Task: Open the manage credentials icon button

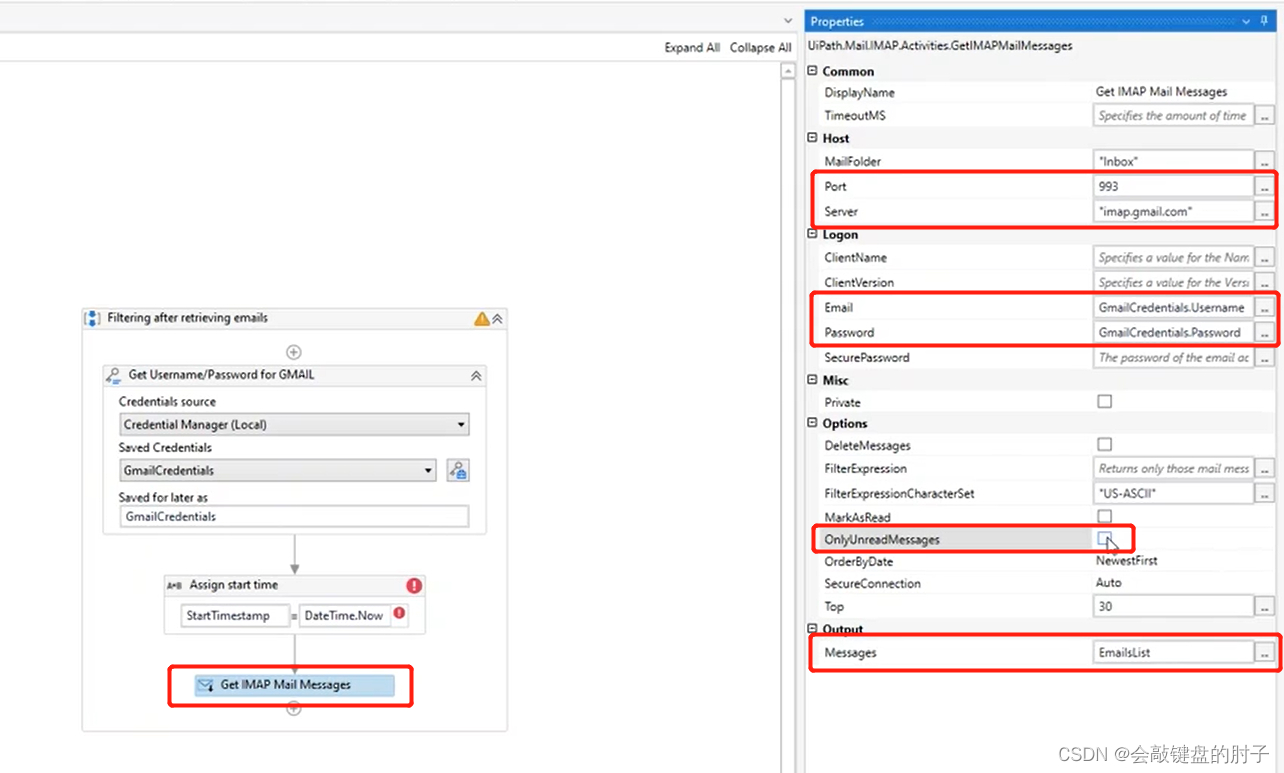Action: (x=458, y=470)
